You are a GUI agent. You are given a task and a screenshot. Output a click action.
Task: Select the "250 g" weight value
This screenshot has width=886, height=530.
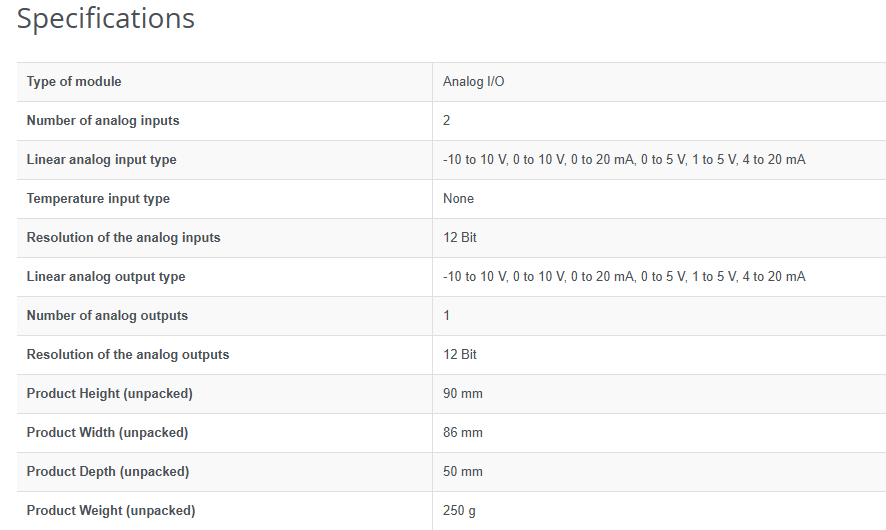(460, 510)
